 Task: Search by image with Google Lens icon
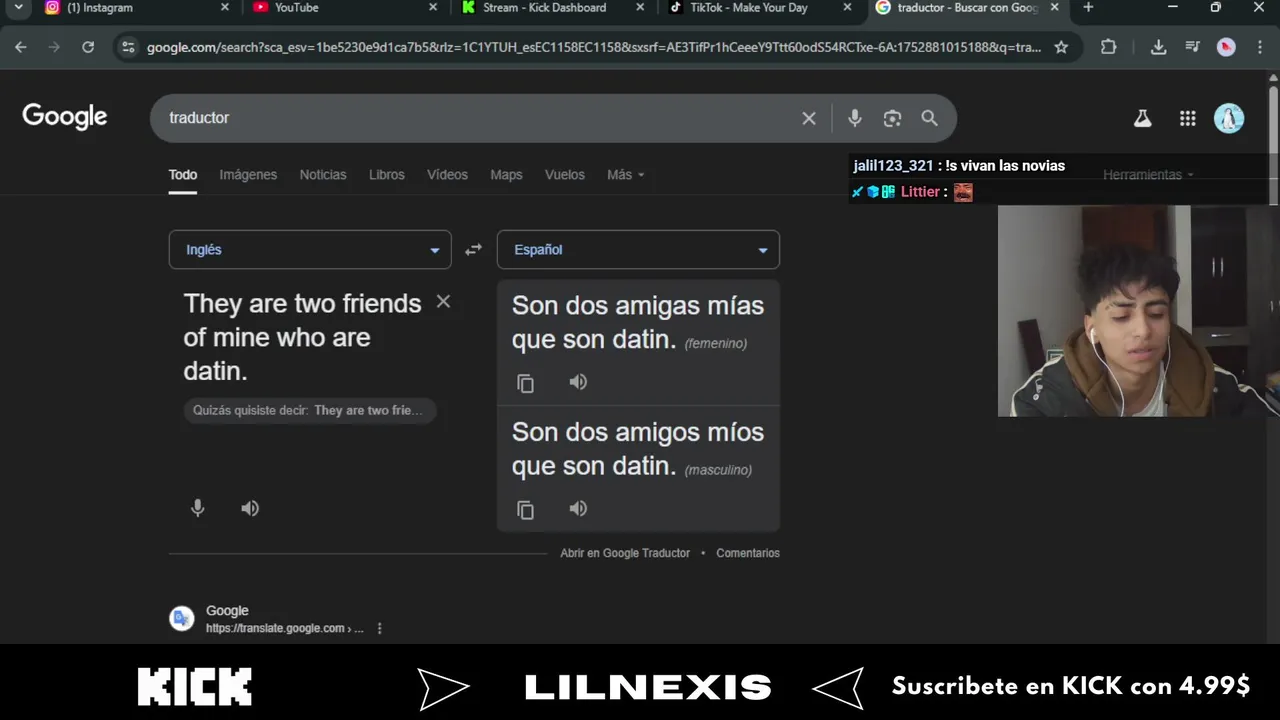892,118
